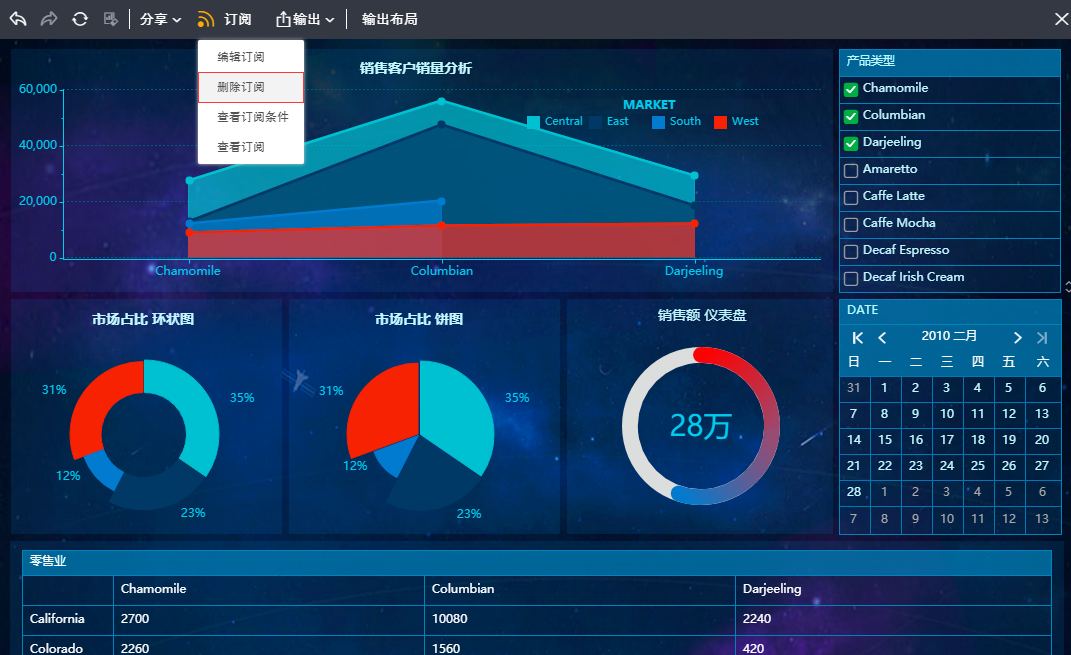Go to the previous month in calendar
The image size is (1071, 655).
(x=882, y=338)
